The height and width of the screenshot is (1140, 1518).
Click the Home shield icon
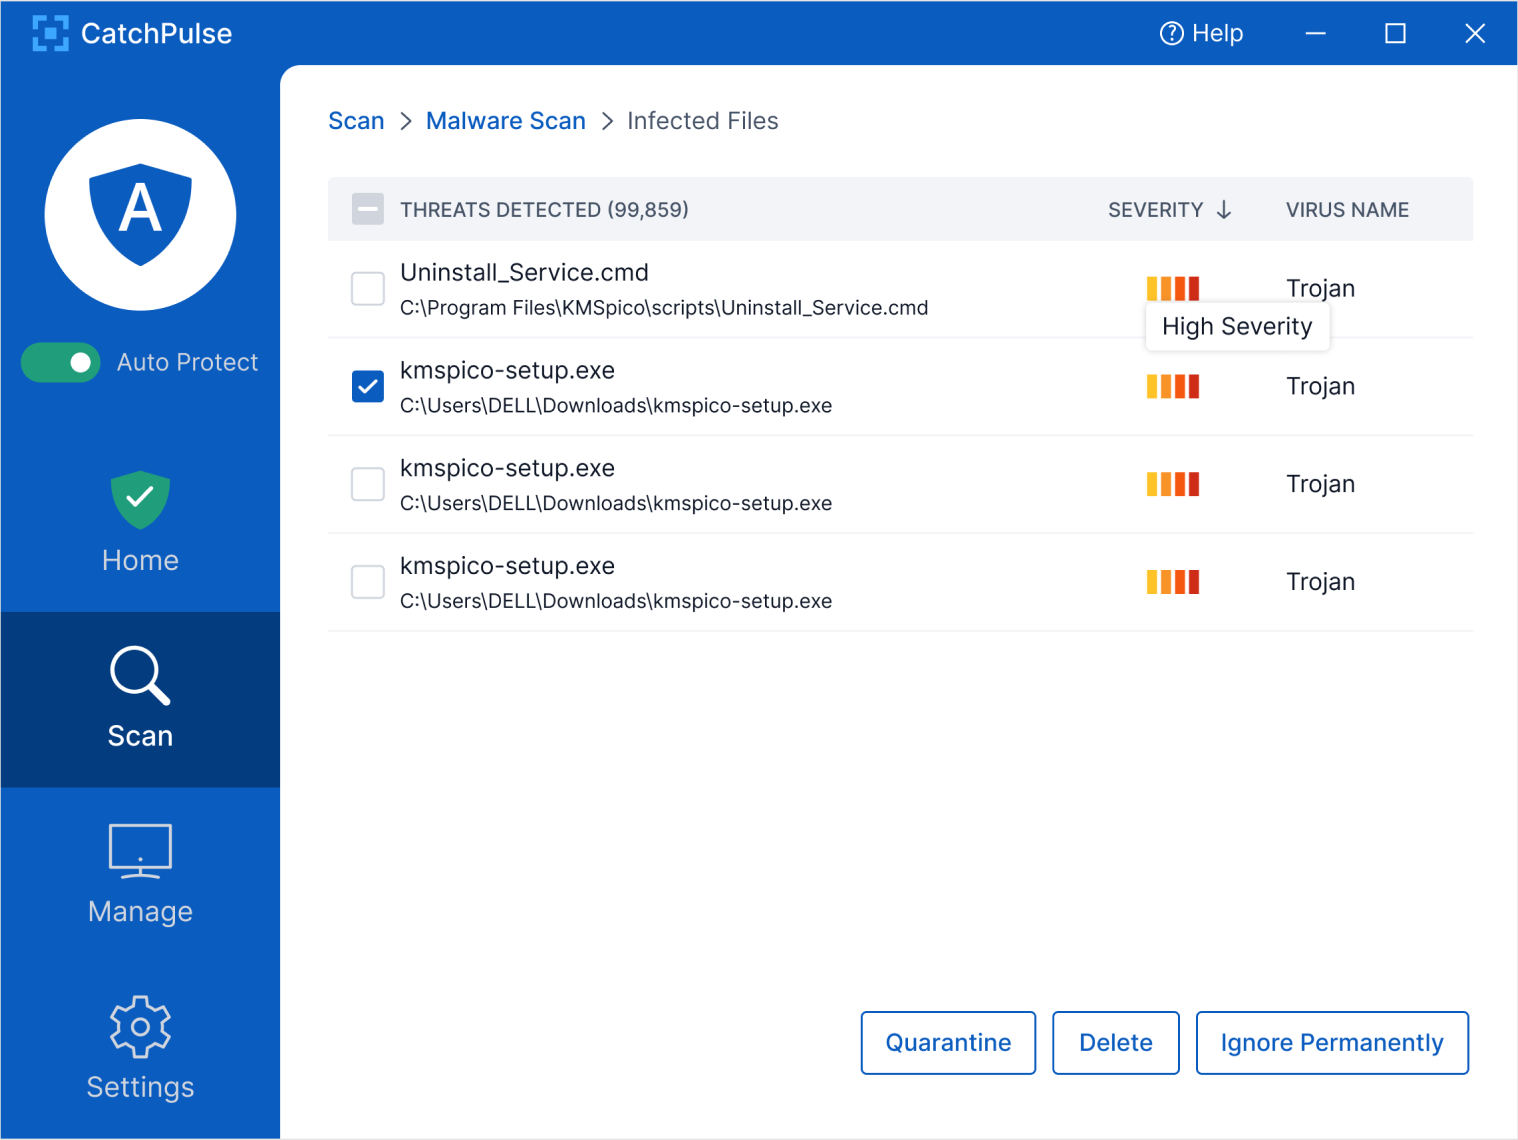point(140,500)
